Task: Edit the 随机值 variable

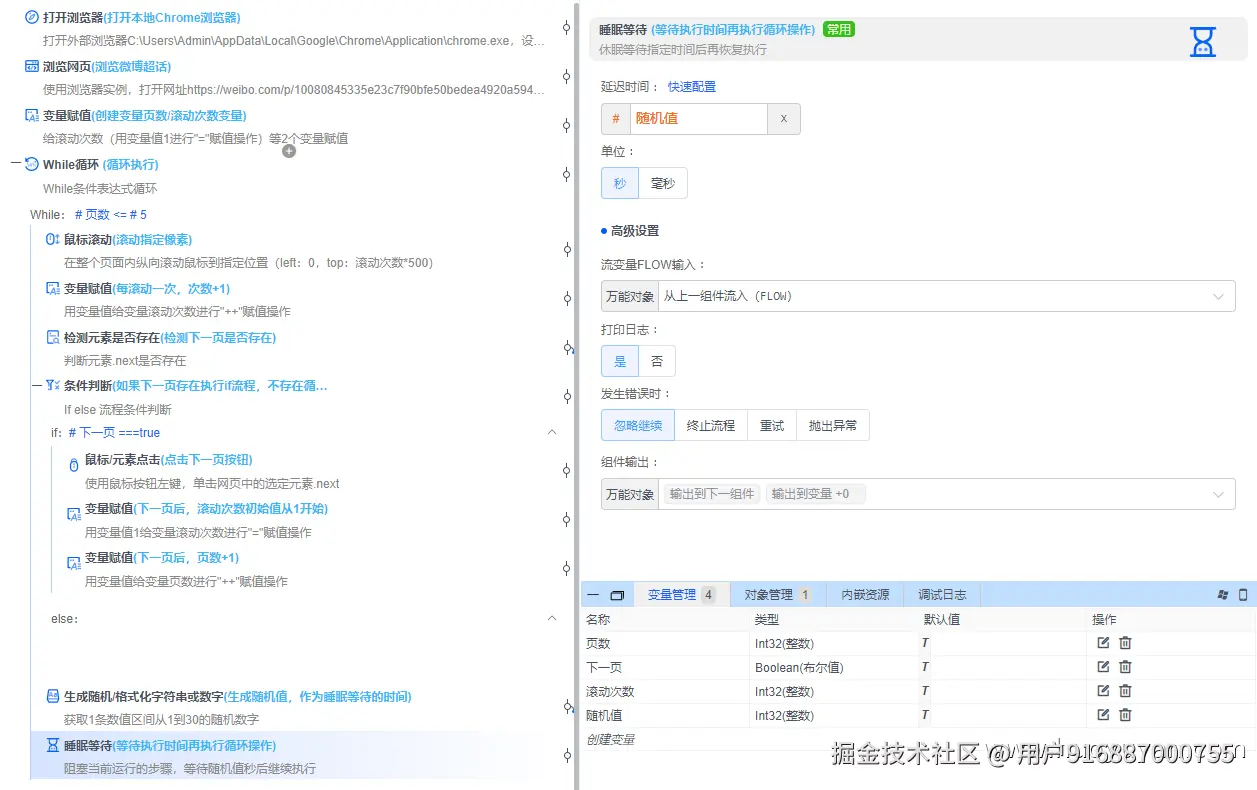Action: pos(1103,715)
